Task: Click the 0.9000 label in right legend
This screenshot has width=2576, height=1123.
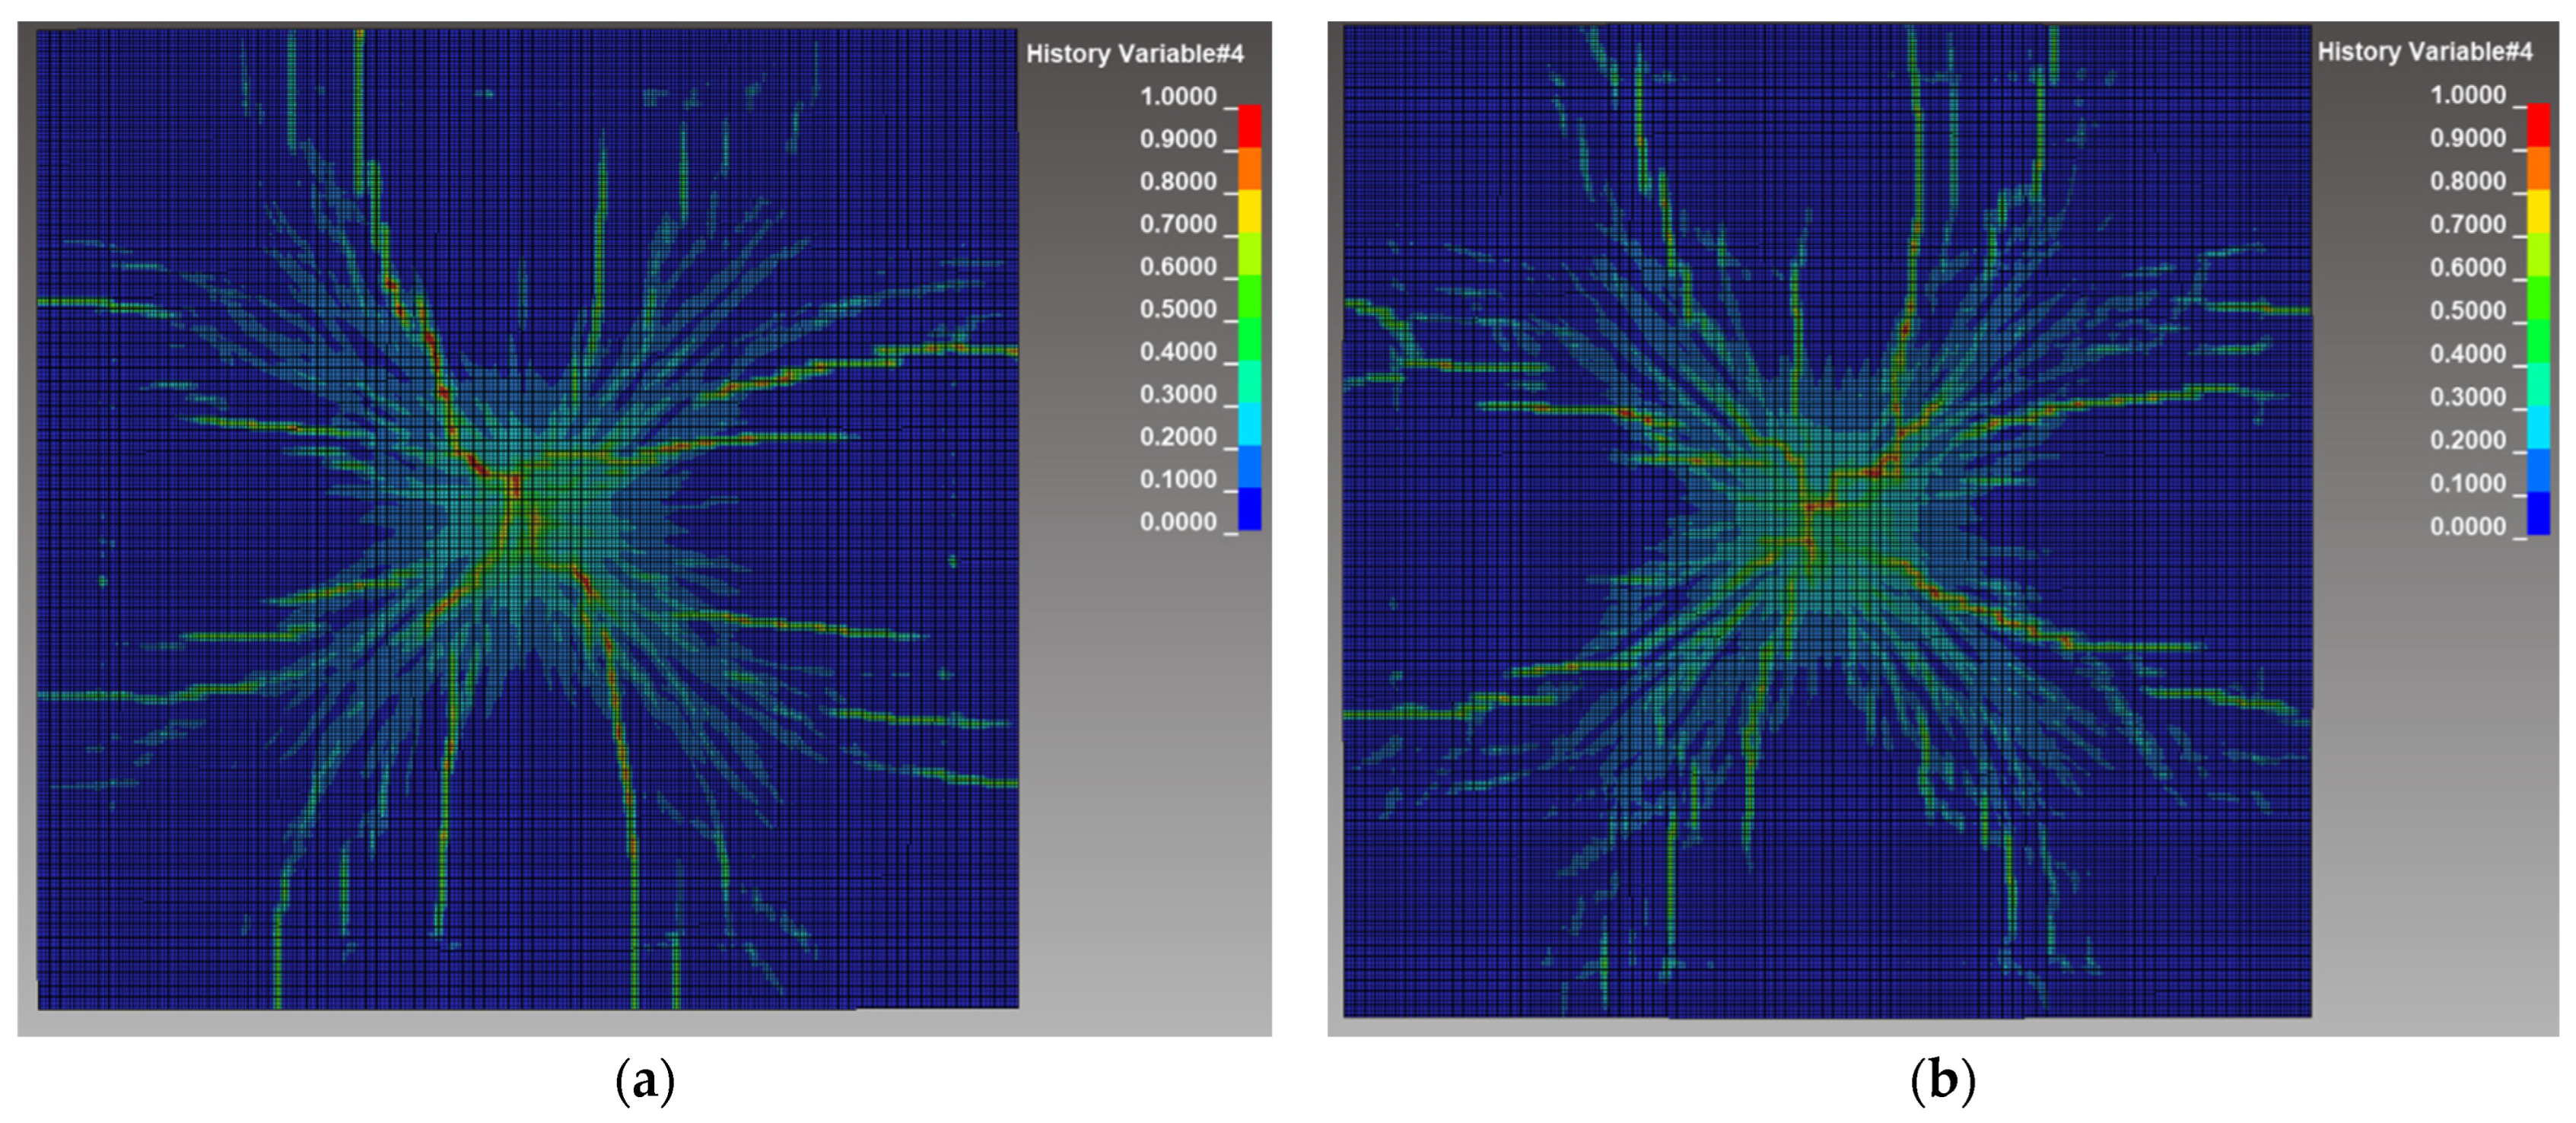Action: 2467,138
